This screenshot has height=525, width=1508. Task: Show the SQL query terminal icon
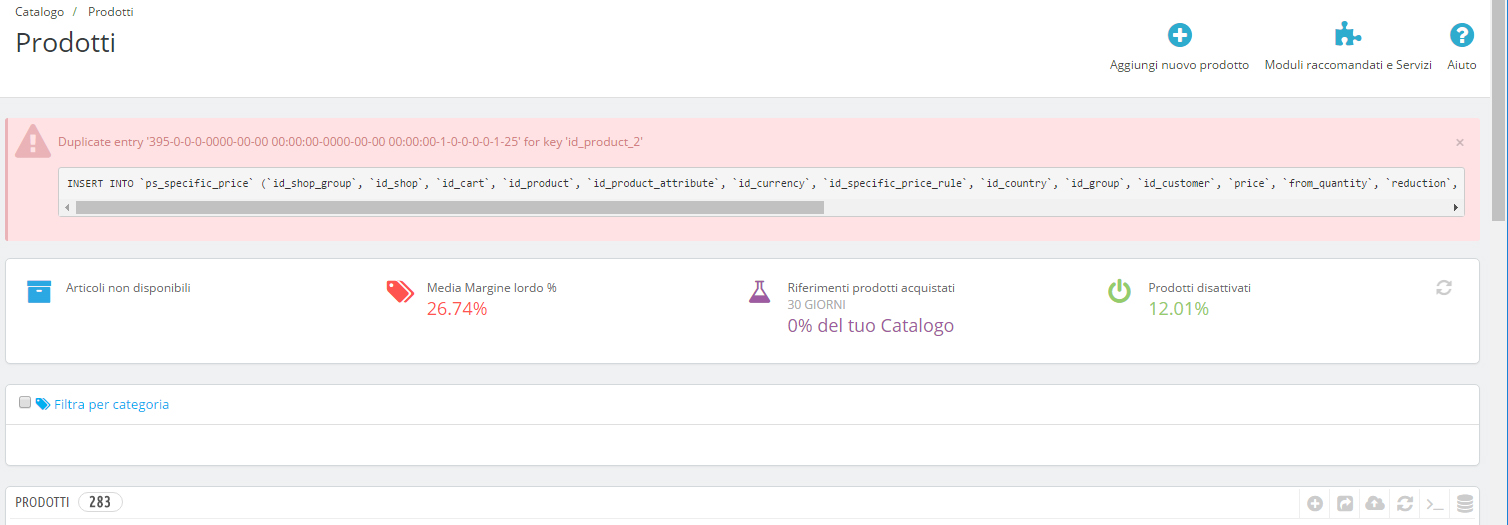click(1435, 503)
